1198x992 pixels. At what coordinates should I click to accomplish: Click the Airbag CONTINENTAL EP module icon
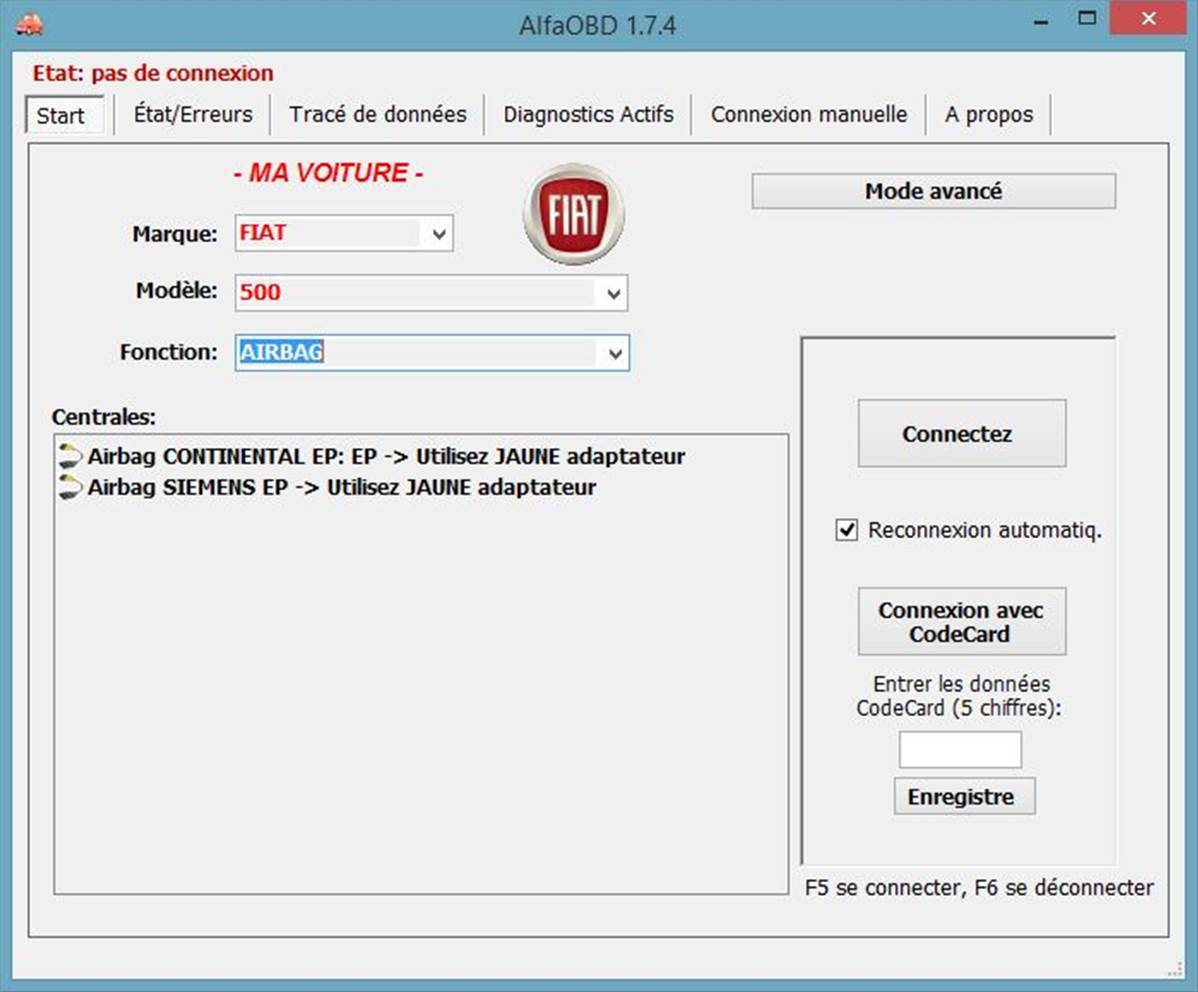pyautogui.click(x=68, y=457)
